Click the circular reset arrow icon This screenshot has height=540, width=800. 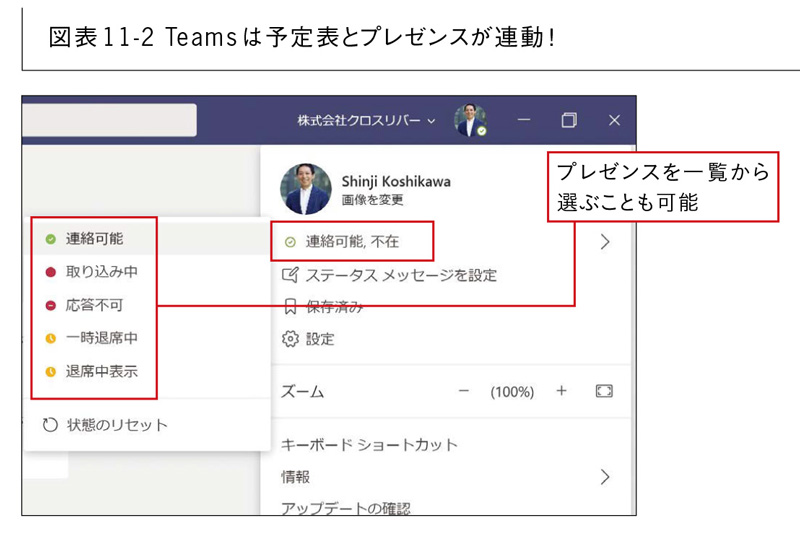[x=50, y=425]
